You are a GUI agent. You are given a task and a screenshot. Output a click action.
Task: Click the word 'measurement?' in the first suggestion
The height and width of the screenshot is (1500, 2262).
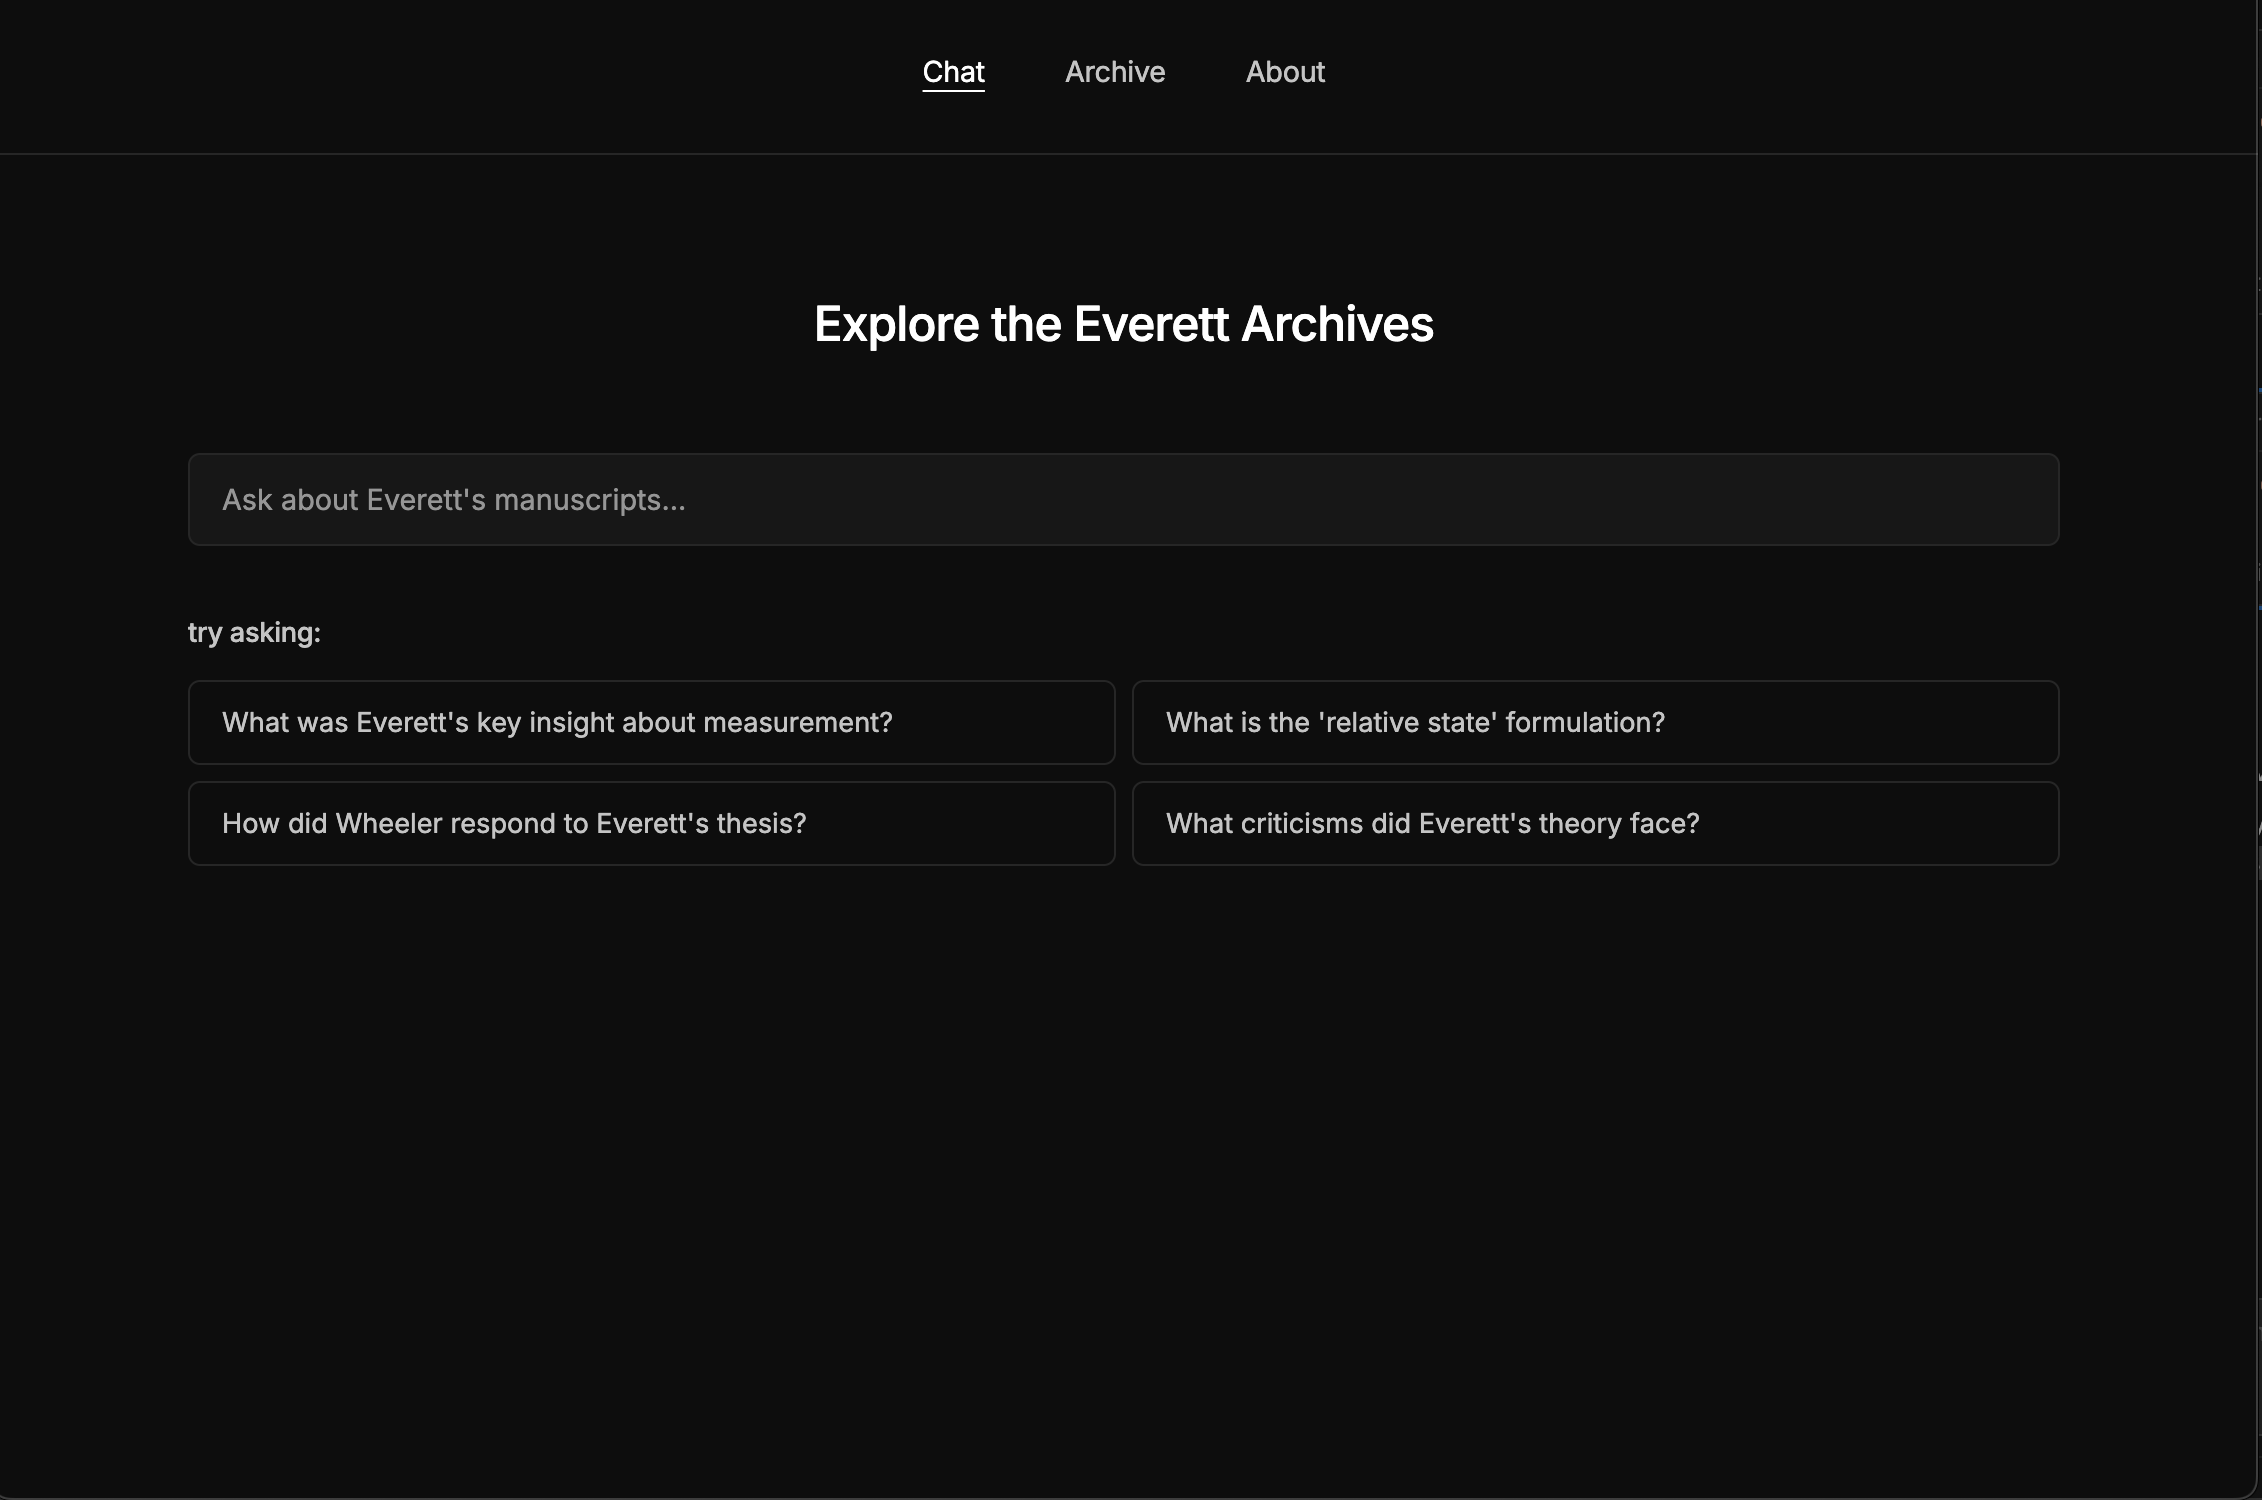(797, 723)
